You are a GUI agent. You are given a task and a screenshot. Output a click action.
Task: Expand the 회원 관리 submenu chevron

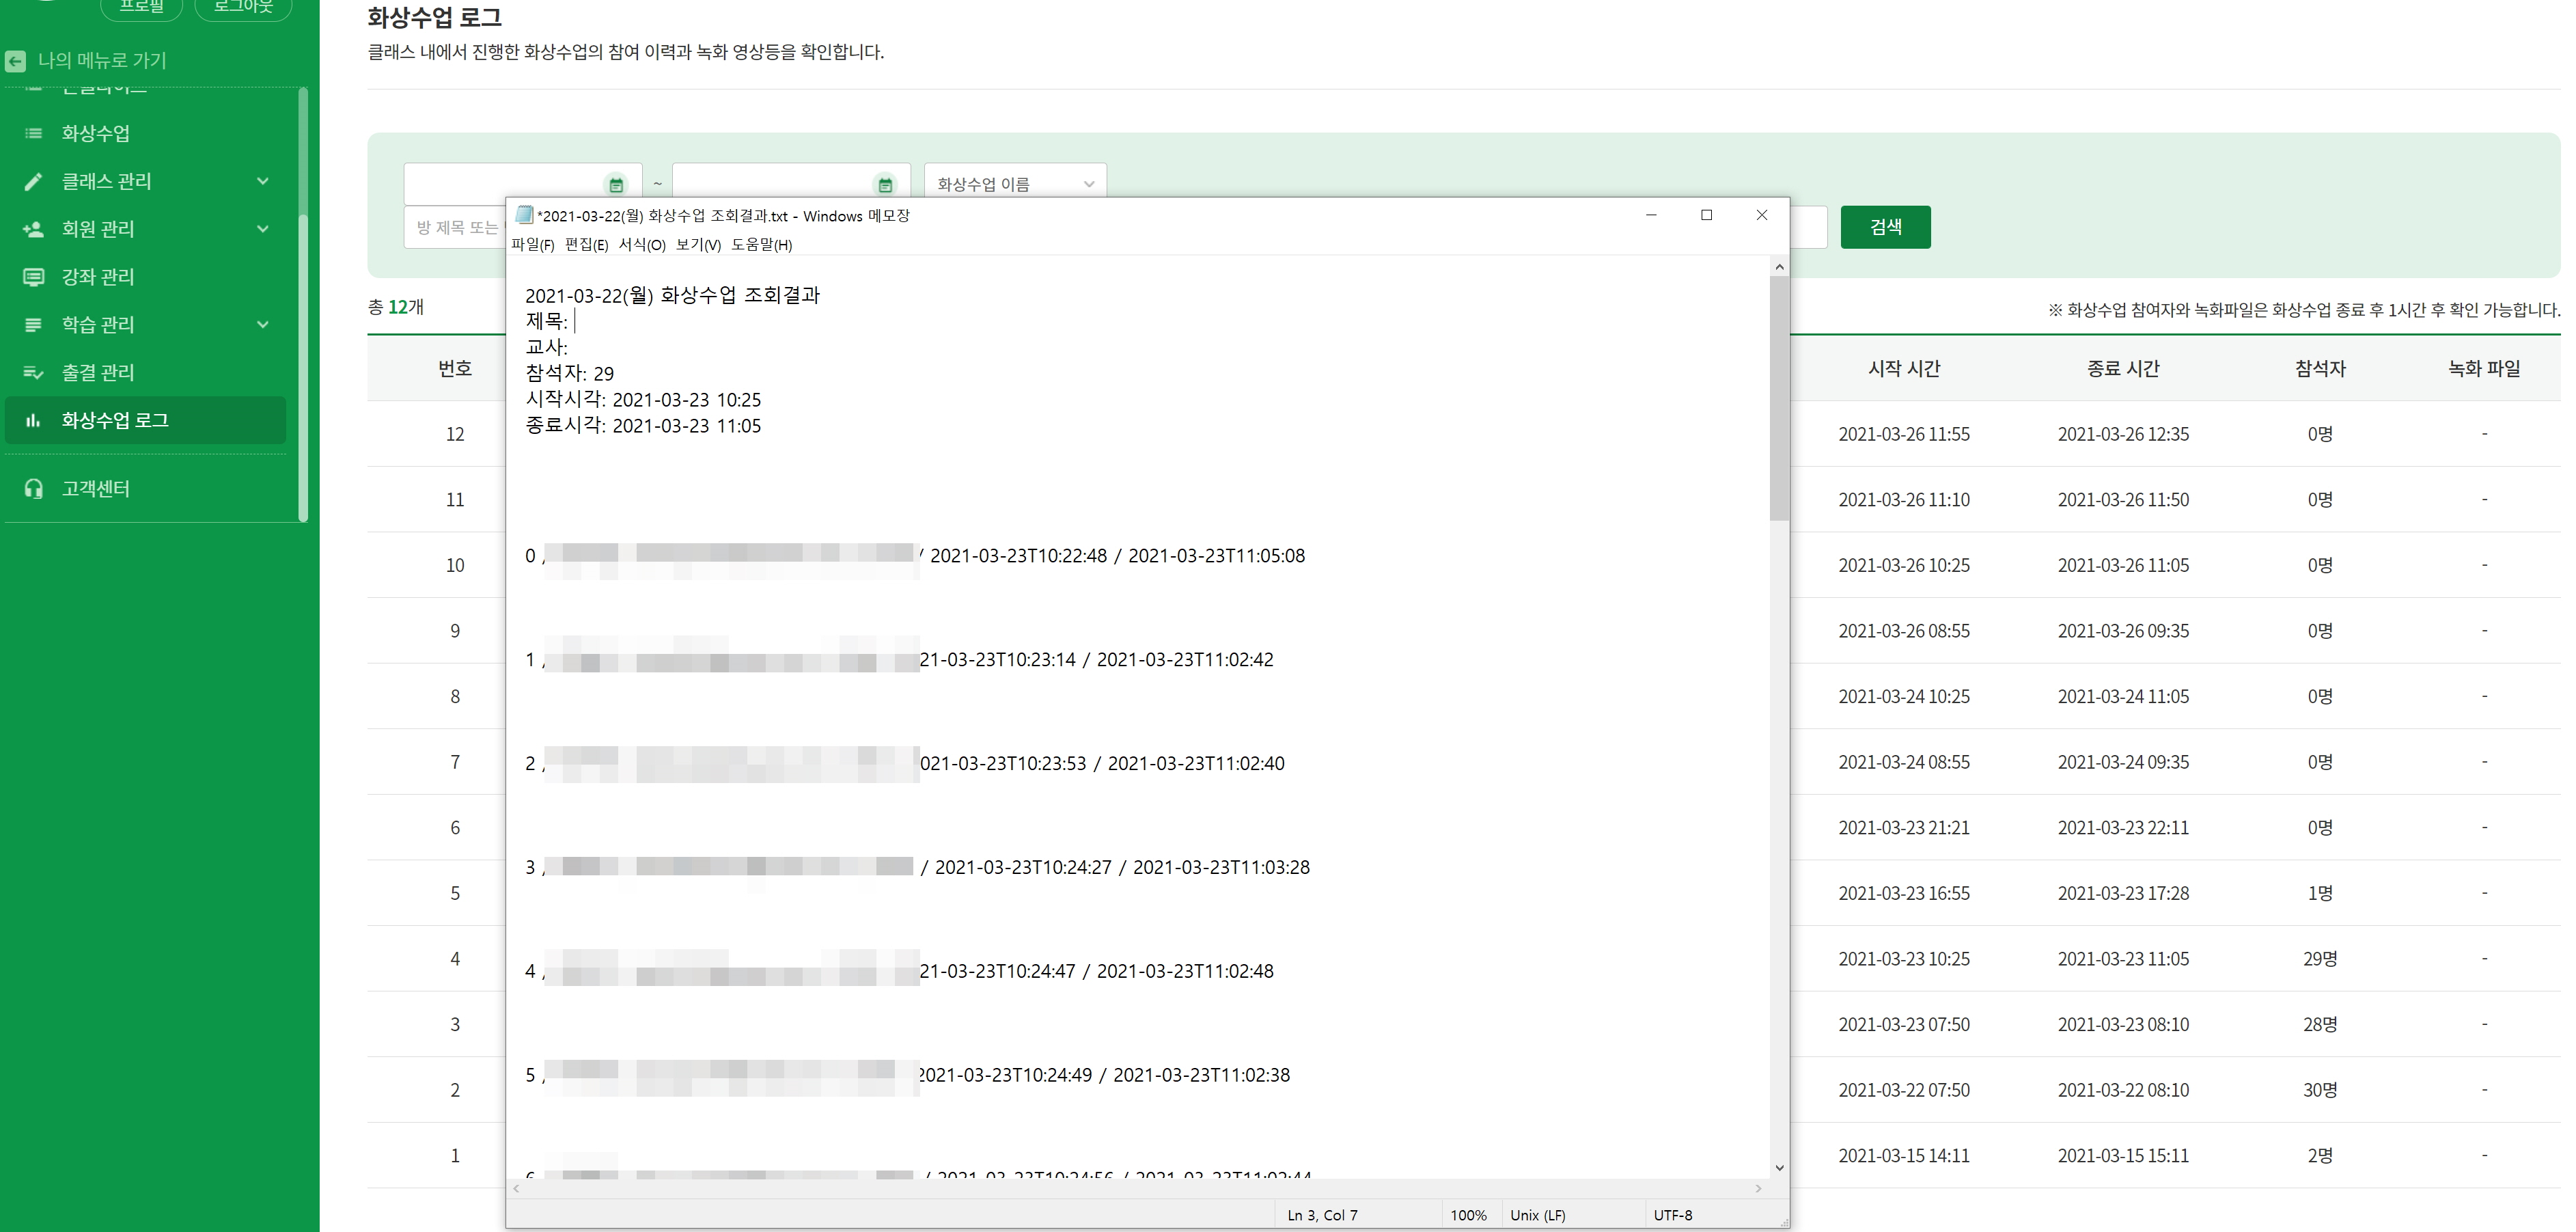point(263,229)
